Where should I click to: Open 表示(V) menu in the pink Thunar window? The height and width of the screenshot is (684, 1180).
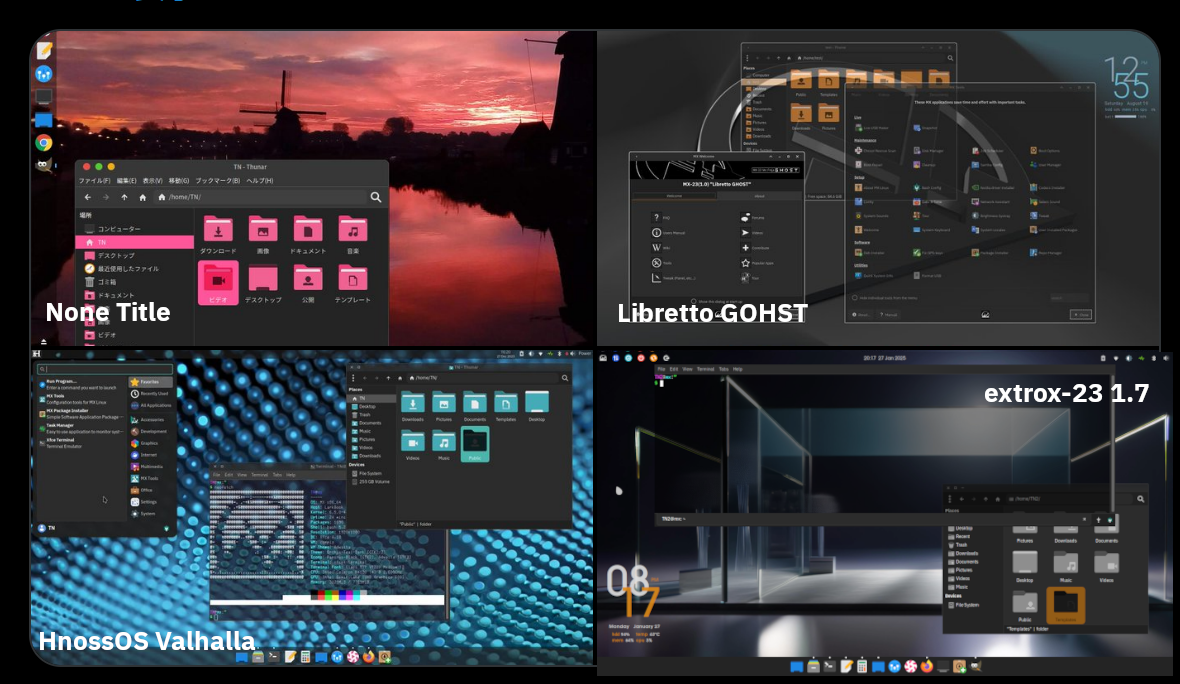153,181
